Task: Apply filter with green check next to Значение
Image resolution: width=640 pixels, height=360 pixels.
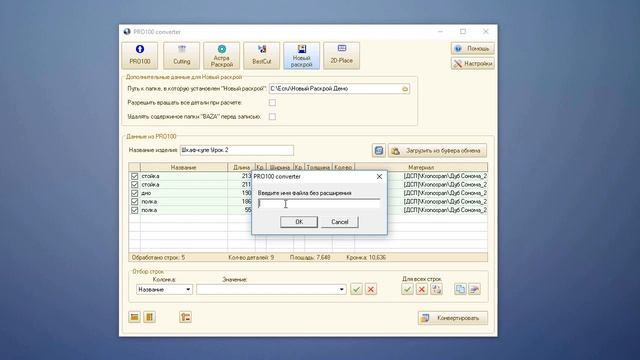Action: pyautogui.click(x=356, y=289)
